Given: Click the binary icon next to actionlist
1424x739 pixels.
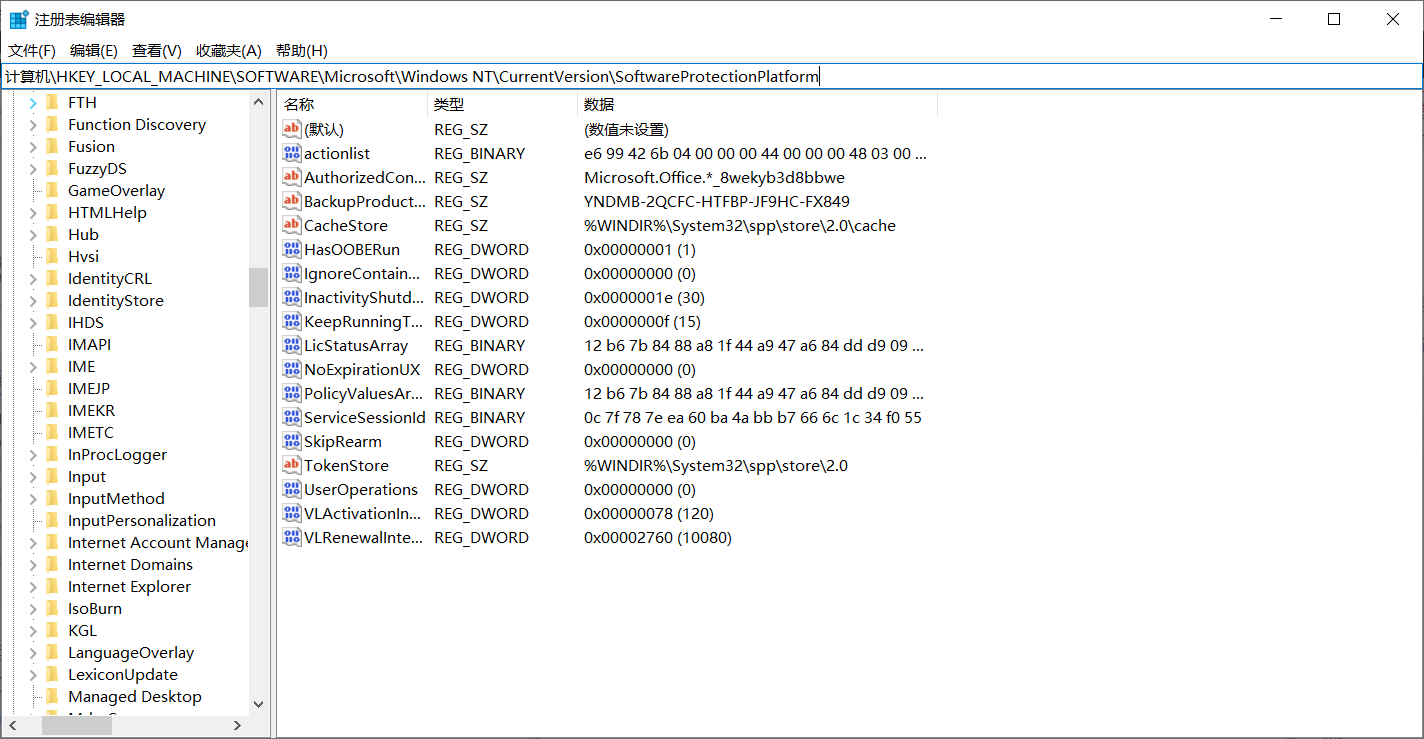Looking at the screenshot, I should tap(291, 153).
